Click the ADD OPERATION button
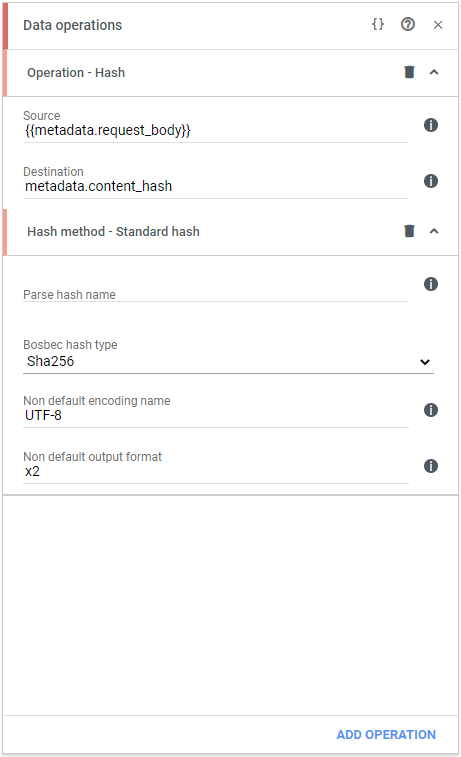This screenshot has height=757, width=461. click(386, 734)
